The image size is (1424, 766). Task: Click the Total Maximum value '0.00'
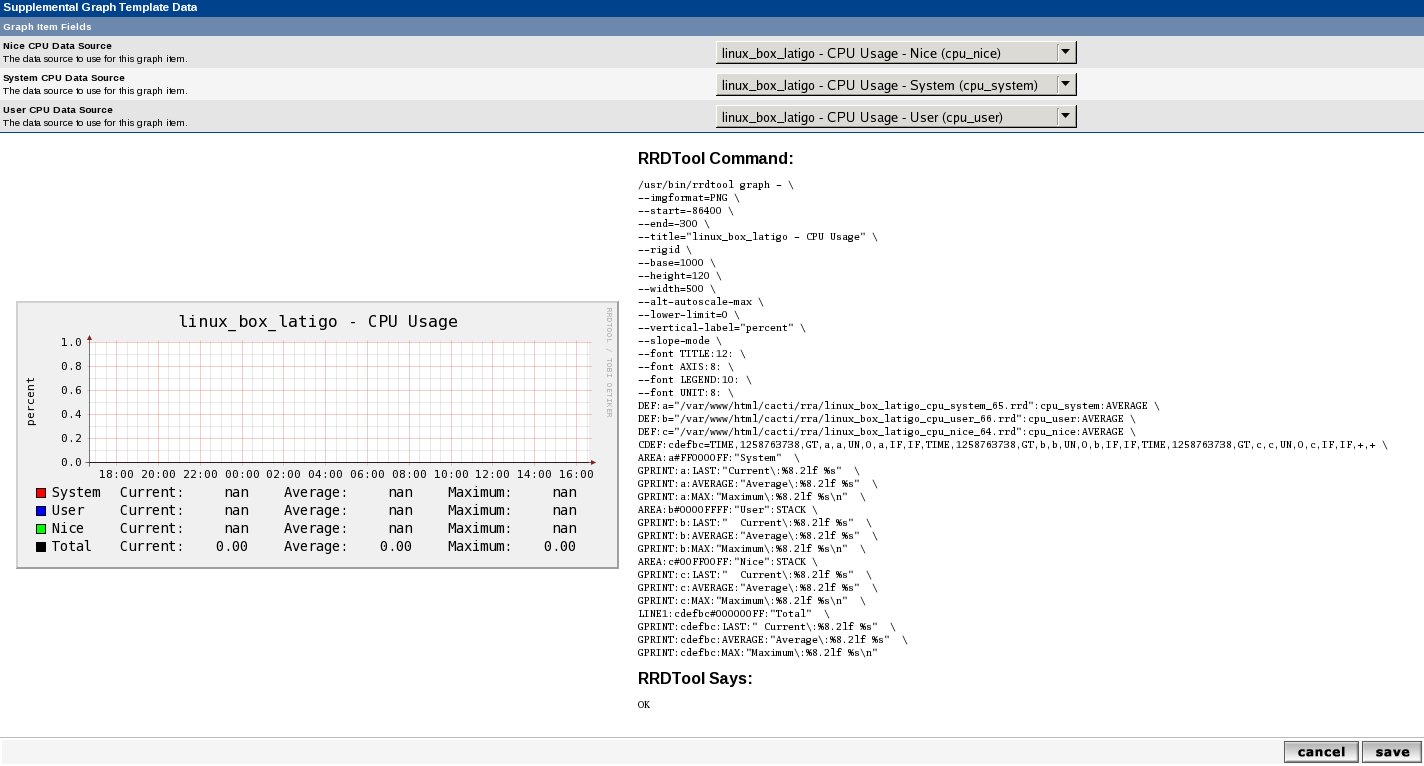coord(560,547)
